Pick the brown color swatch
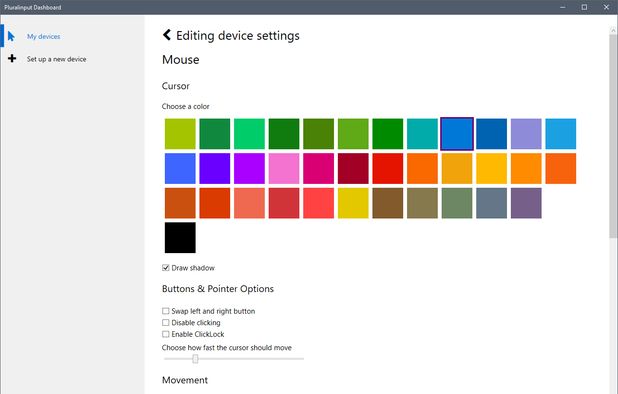The image size is (618, 394). [388, 203]
